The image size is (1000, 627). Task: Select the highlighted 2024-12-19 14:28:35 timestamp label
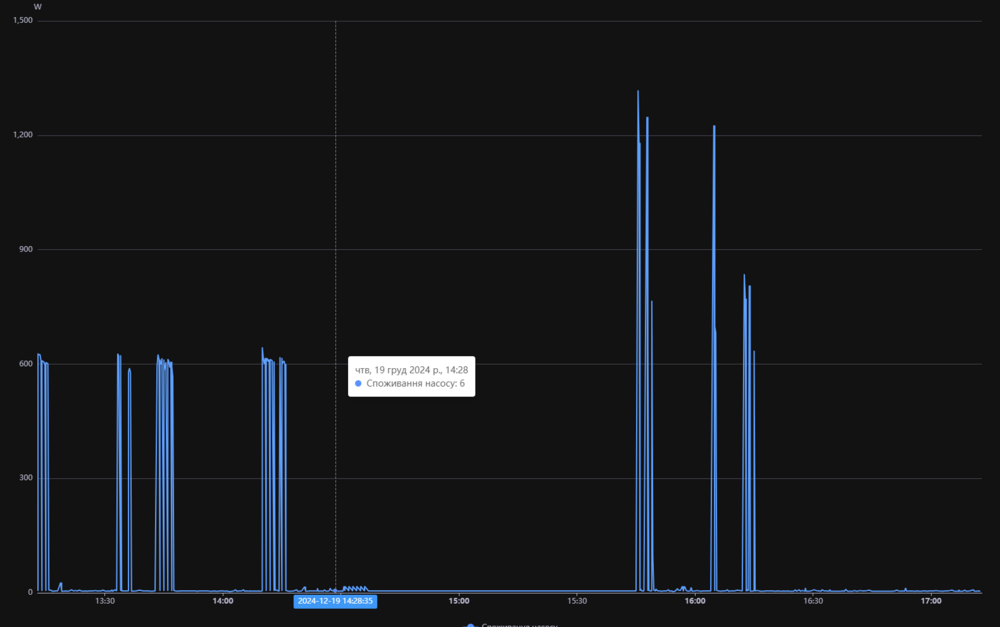335,601
